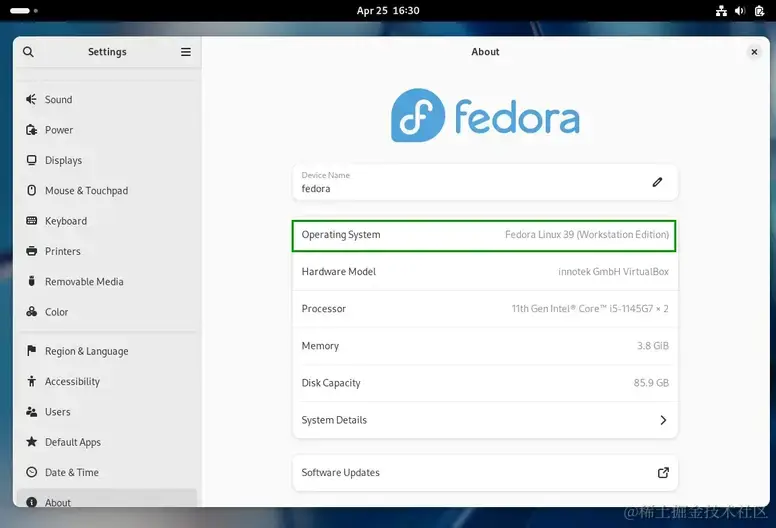Open volume icon in top bar

coord(740,10)
